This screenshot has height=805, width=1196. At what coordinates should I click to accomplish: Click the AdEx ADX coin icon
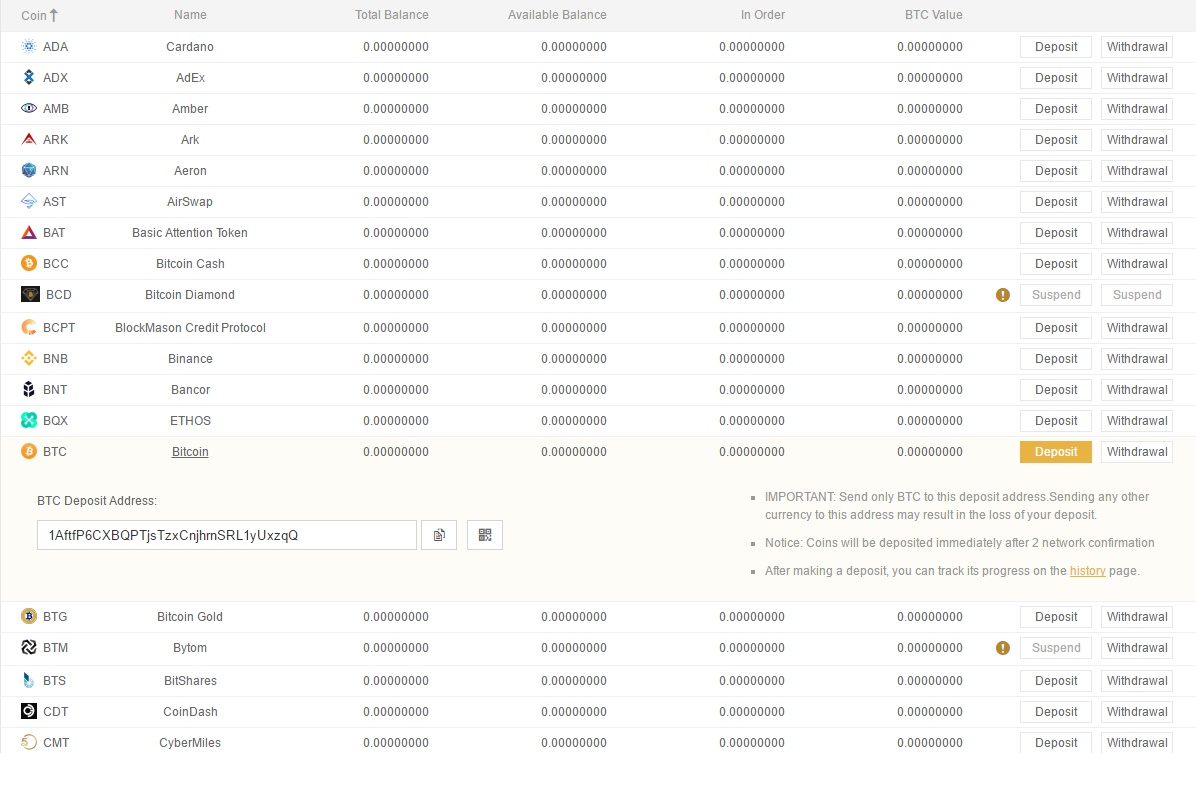pyautogui.click(x=29, y=77)
